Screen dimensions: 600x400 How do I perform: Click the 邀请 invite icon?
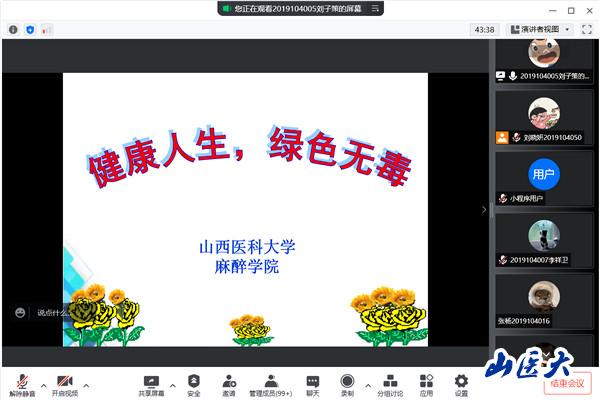tap(229, 384)
